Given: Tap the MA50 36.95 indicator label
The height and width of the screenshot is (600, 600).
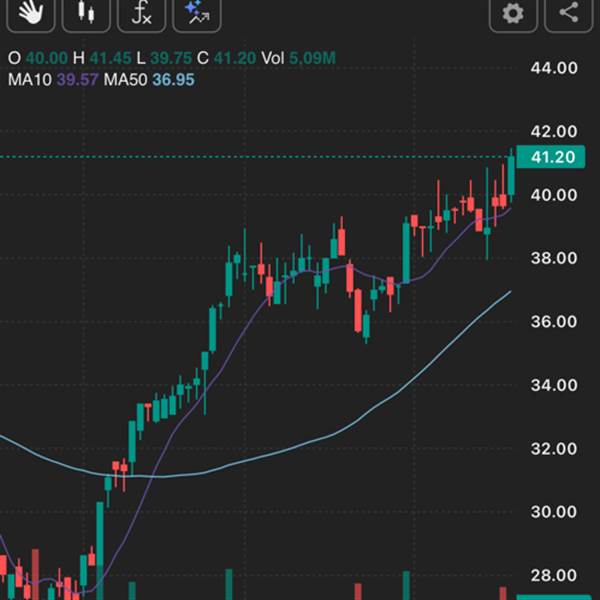Looking at the screenshot, I should click(x=149, y=80).
